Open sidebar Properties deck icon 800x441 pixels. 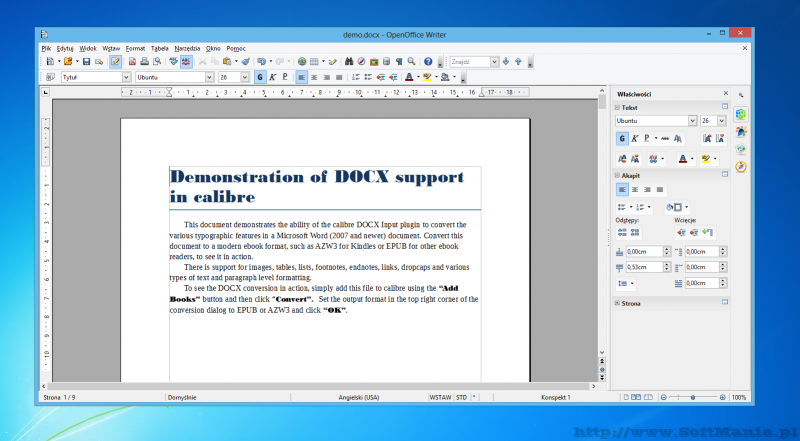click(741, 114)
